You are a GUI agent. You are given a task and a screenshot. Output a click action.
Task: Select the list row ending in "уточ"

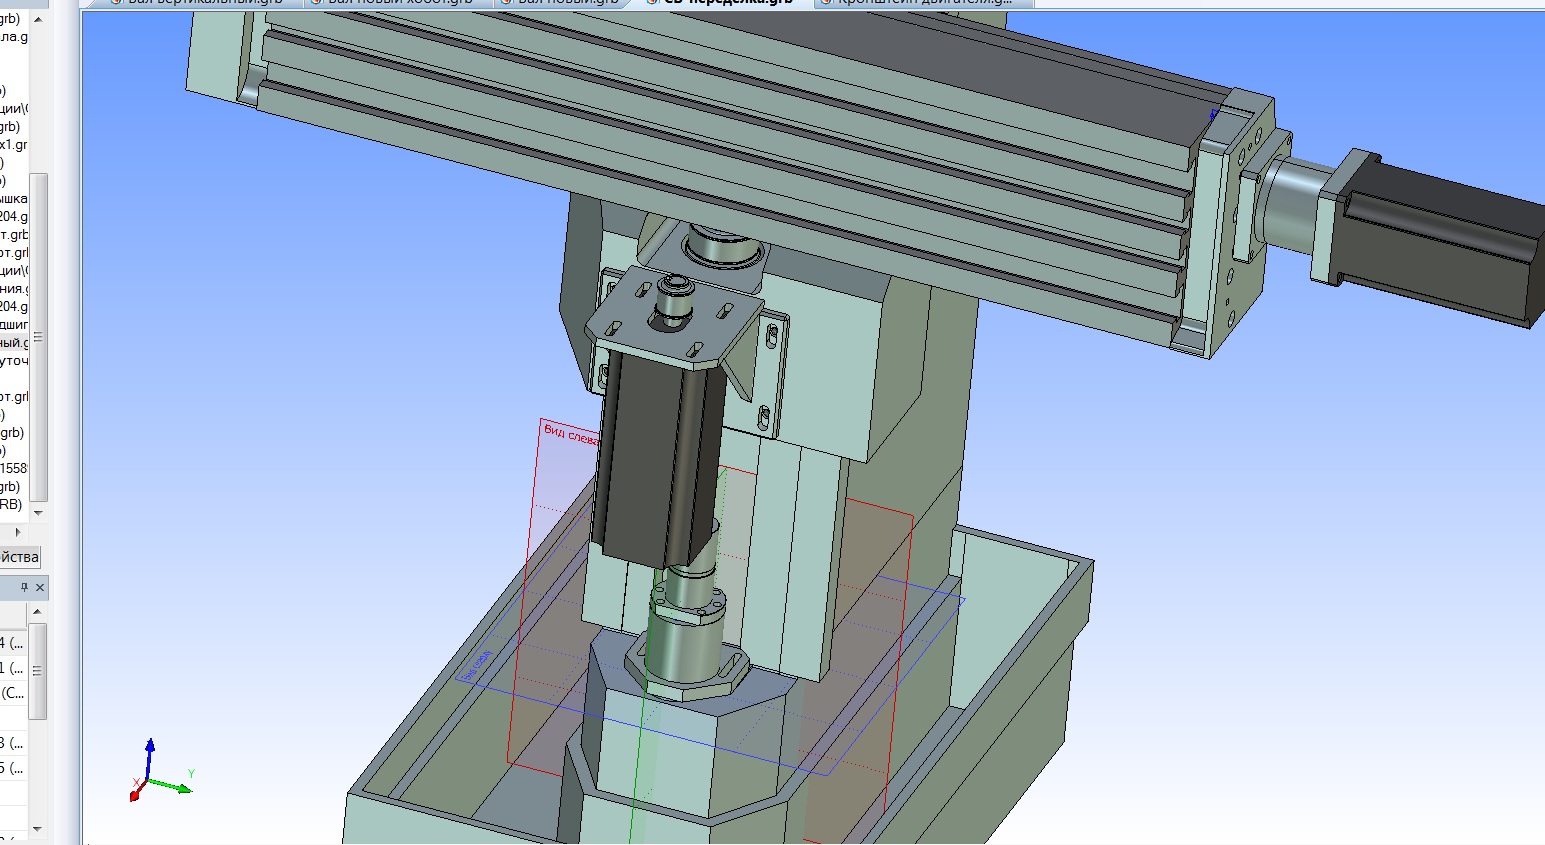pyautogui.click(x=14, y=361)
